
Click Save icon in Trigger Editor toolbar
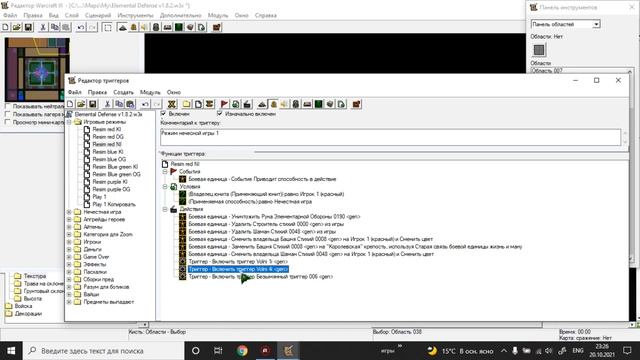pos(92,104)
